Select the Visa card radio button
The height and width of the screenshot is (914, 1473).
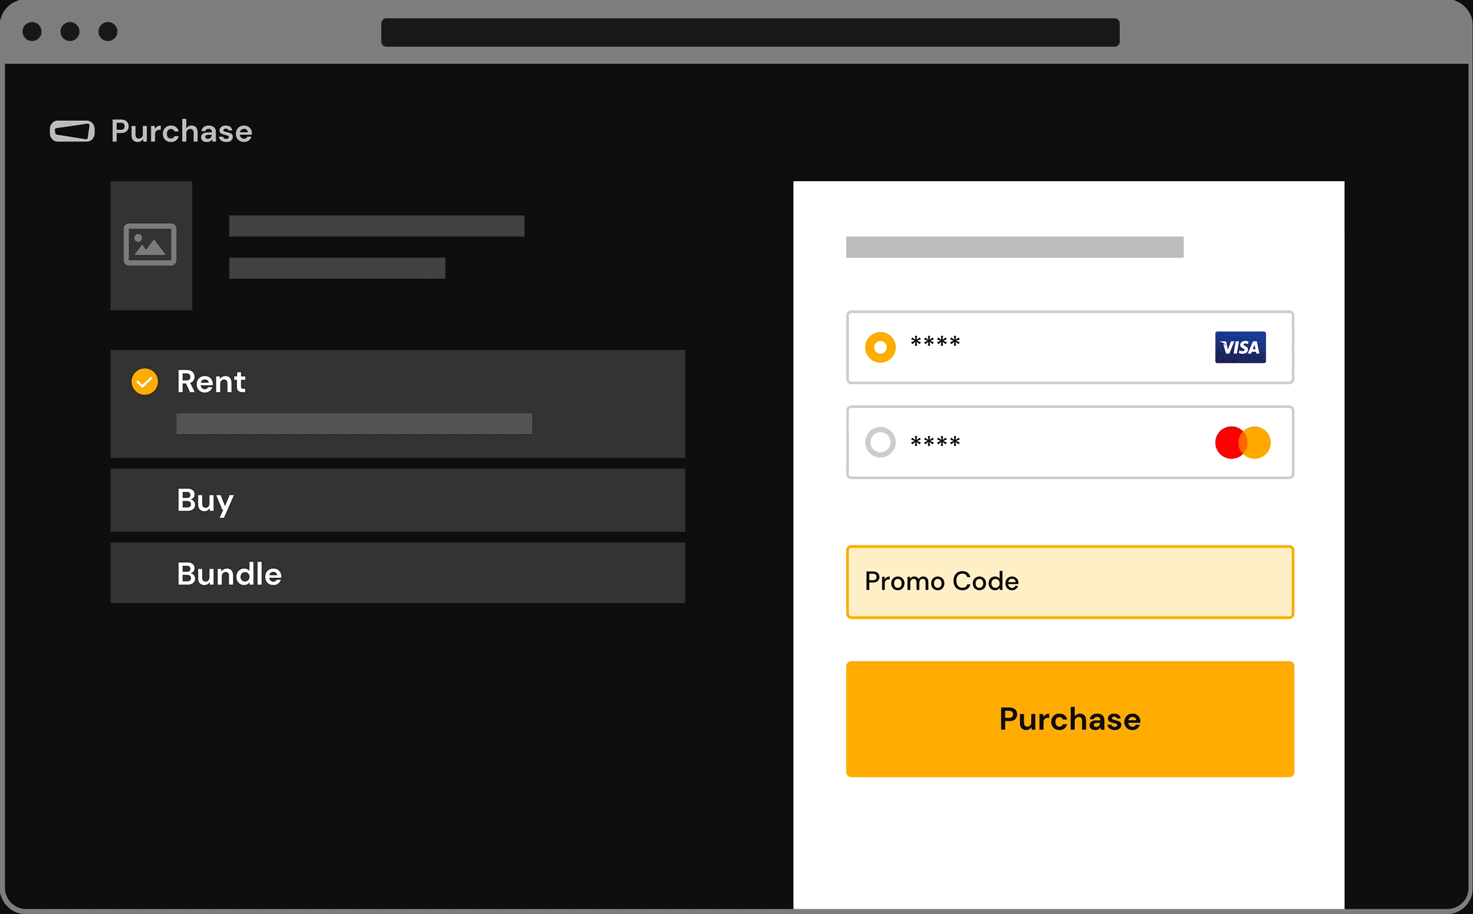880,347
